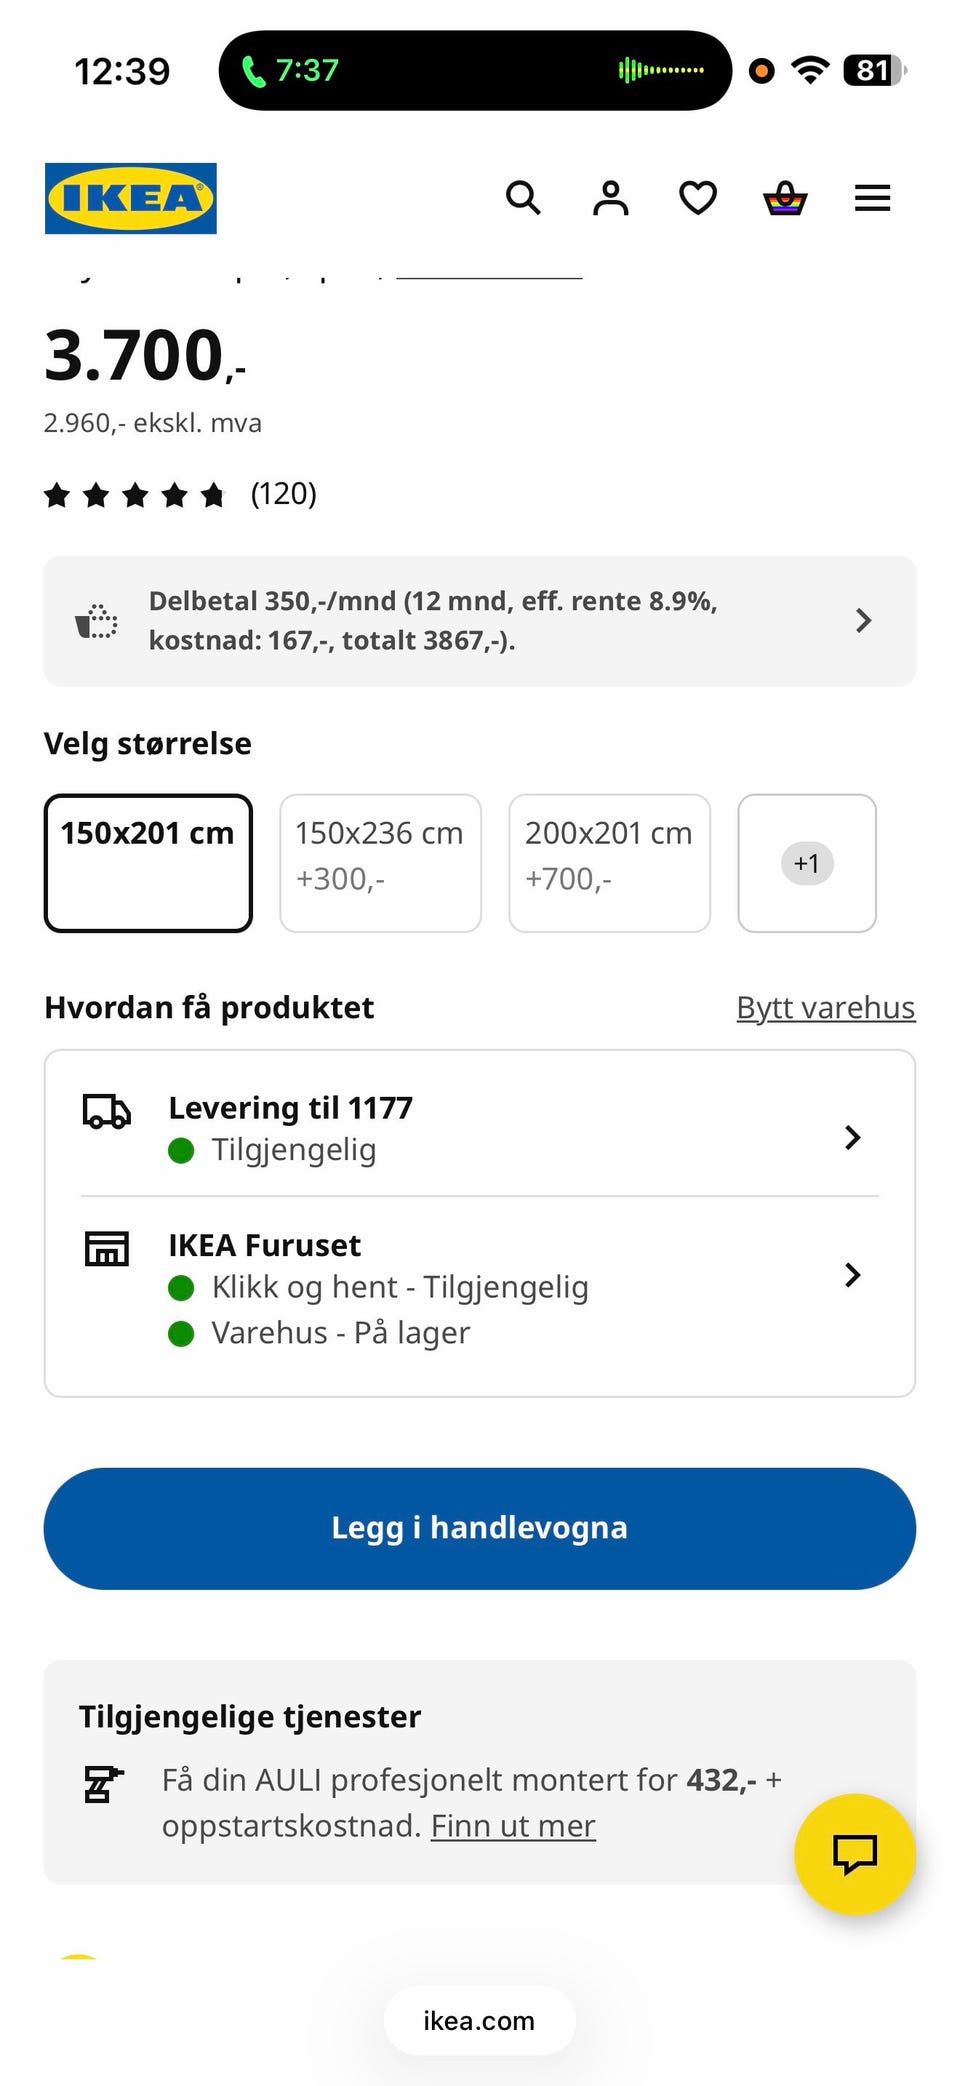Select size 200x201 cm

(x=609, y=863)
